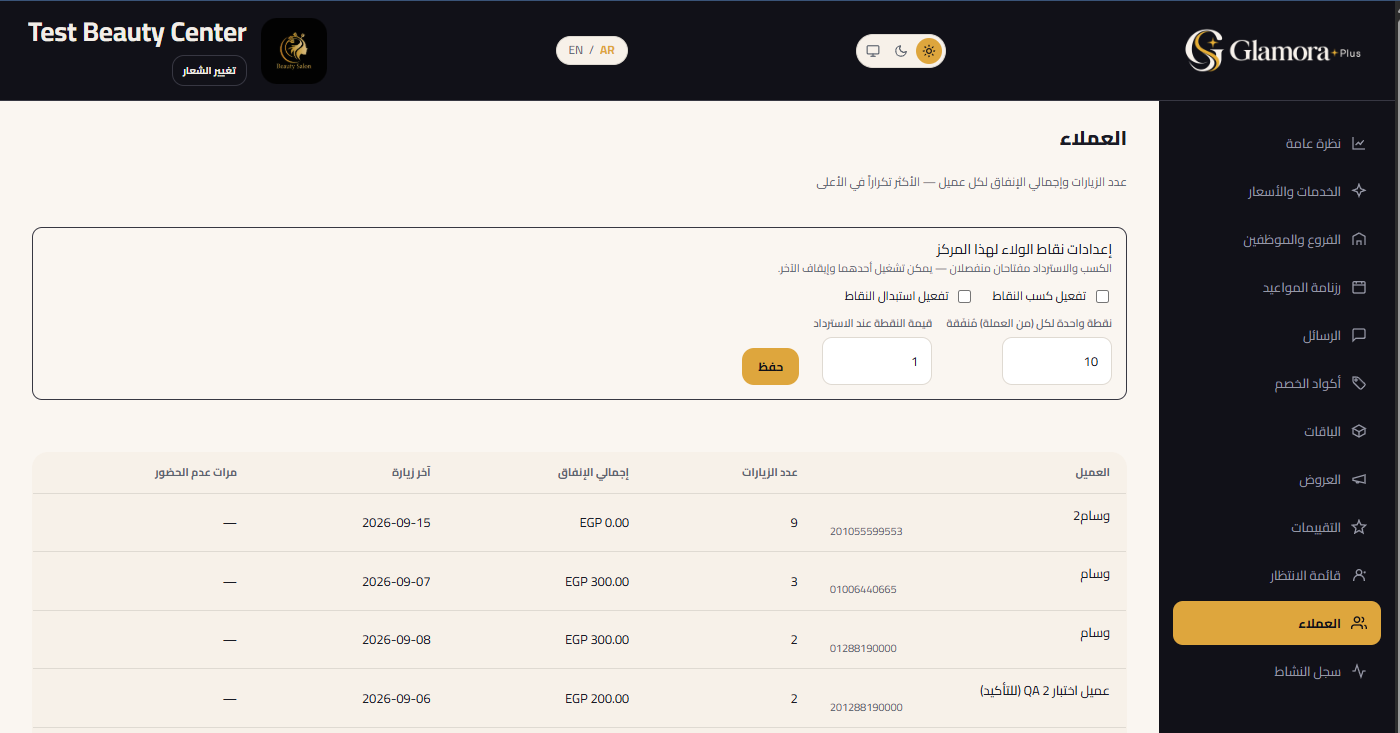The width and height of the screenshot is (1400, 733).
Task: Enable تفعيل كسب النقاط checkbox
Action: [x=1103, y=297]
